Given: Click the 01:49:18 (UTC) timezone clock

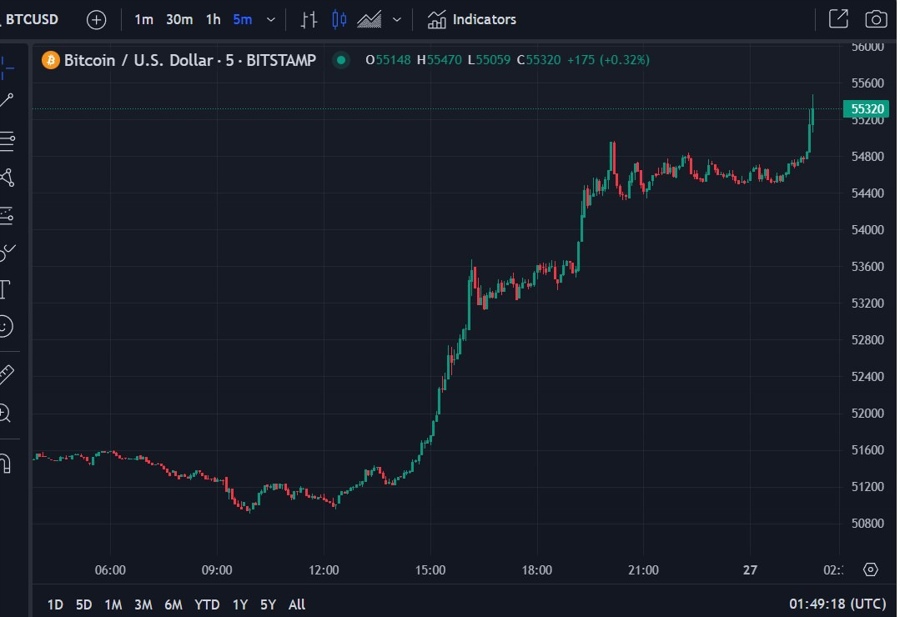Looking at the screenshot, I should [837, 604].
